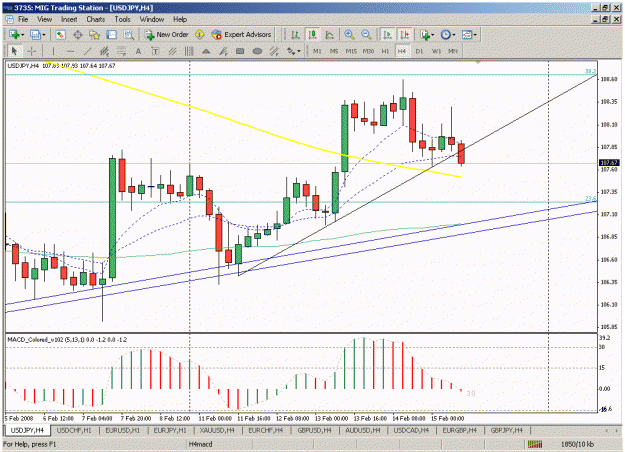Select the Cursor arrow tool
This screenshot has height=452, width=625.
coord(14,51)
